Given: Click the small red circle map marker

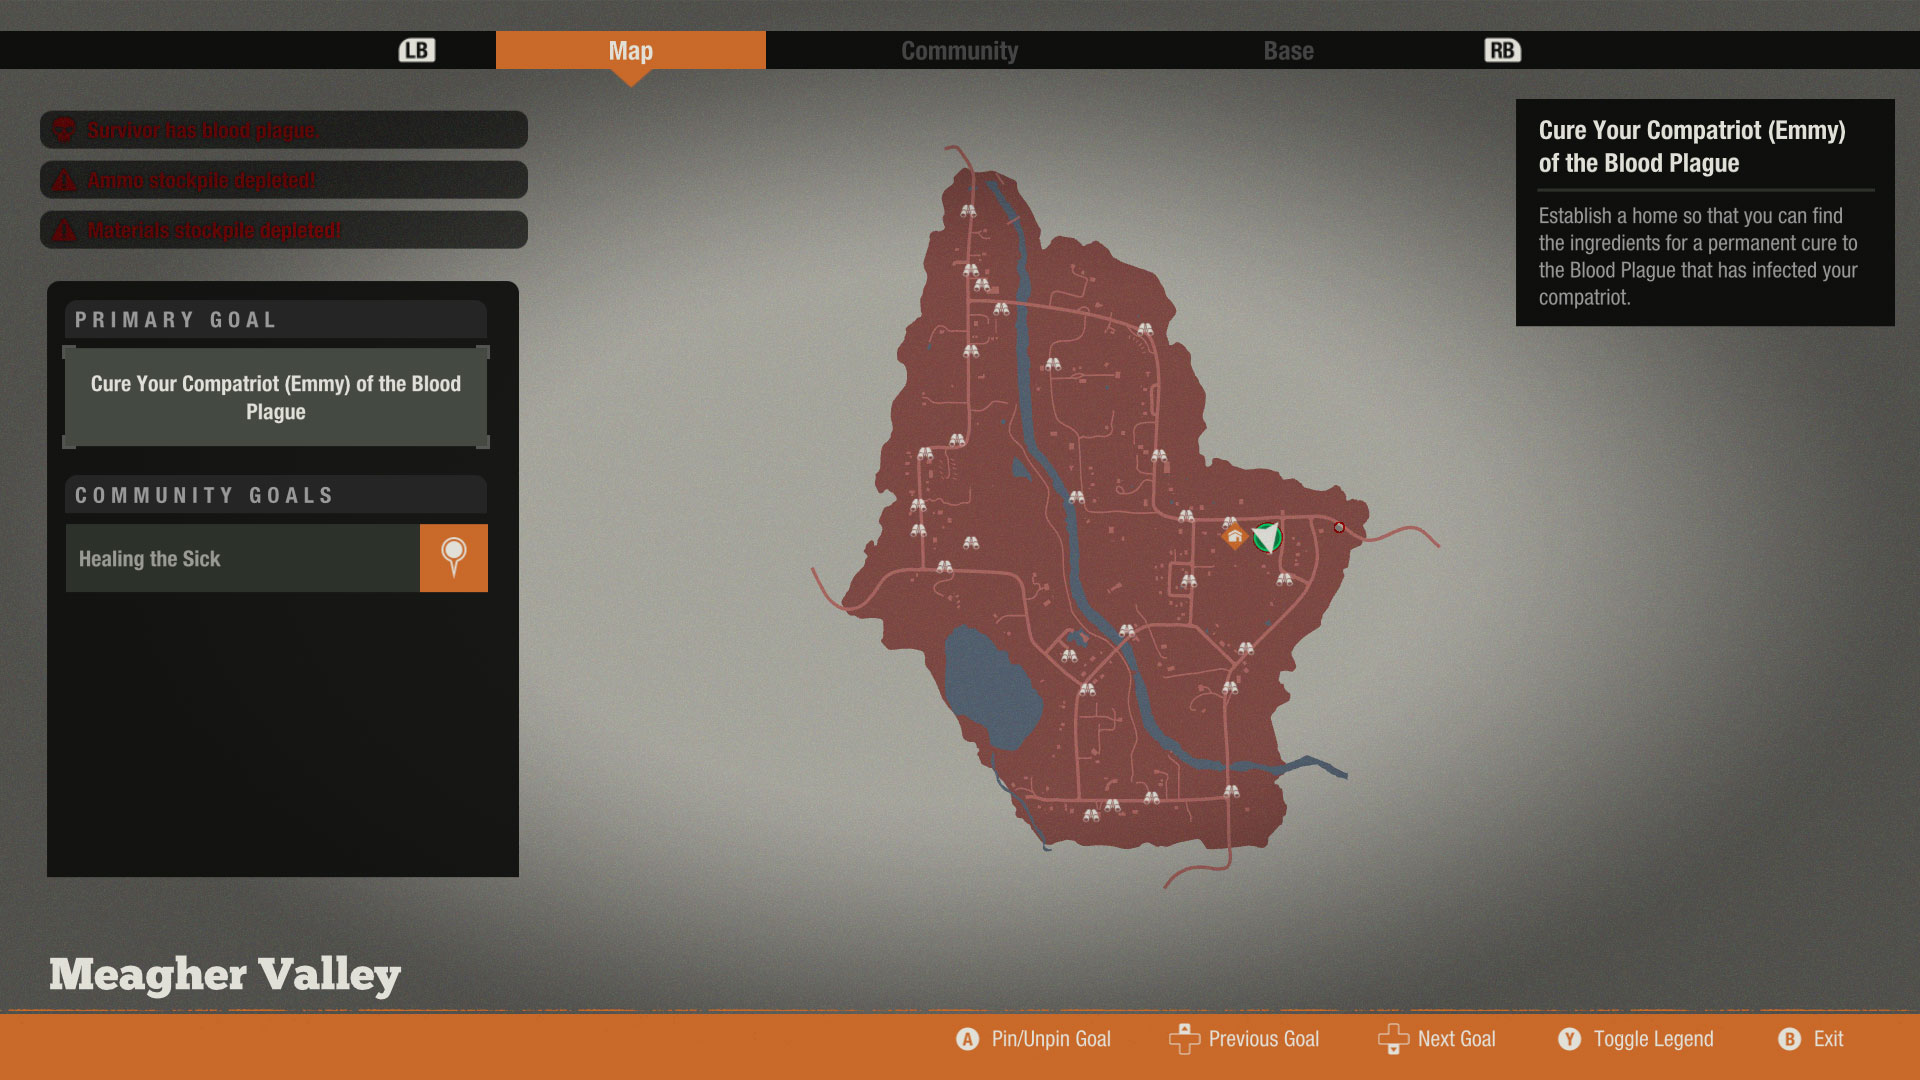Looking at the screenshot, I should tap(1339, 527).
